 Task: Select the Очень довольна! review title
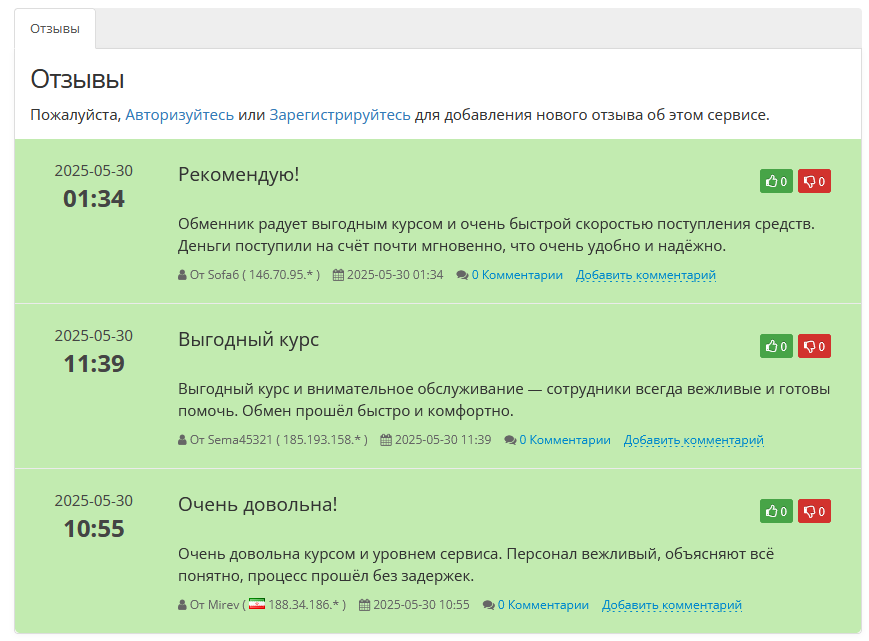click(x=258, y=505)
